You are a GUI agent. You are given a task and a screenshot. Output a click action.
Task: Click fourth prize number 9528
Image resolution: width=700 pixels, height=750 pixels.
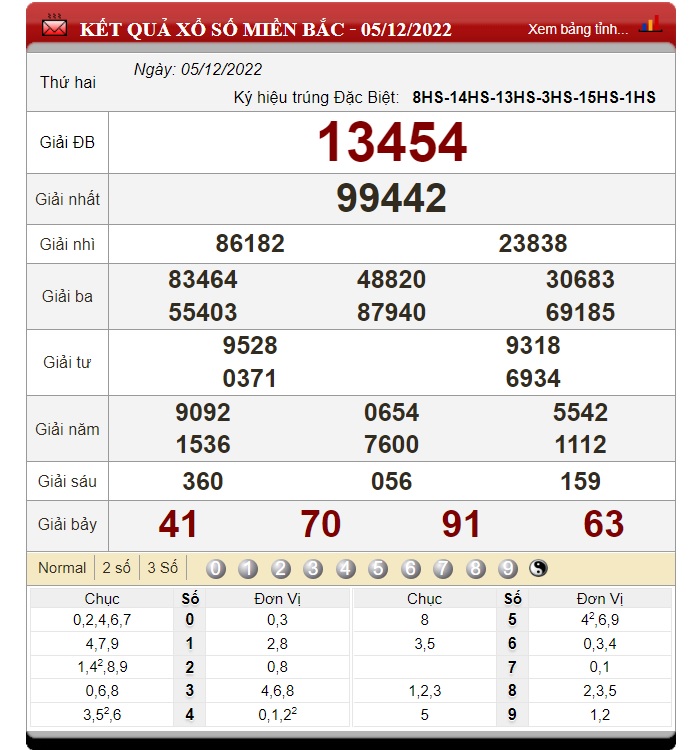point(250,345)
